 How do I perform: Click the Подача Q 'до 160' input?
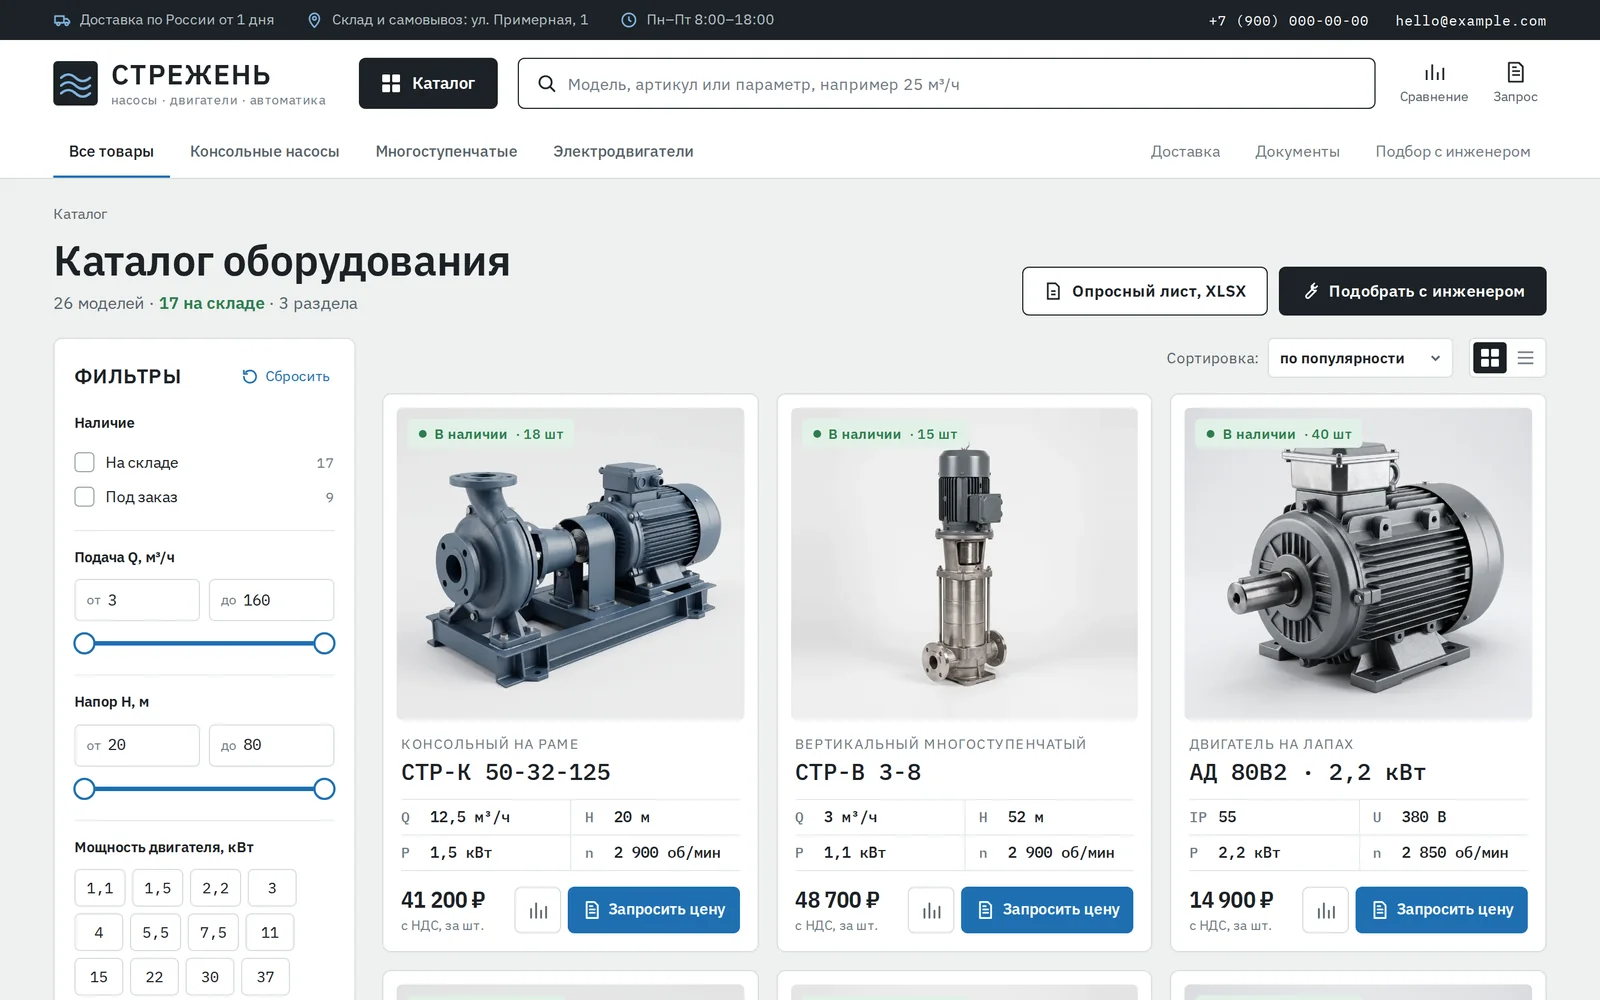click(x=271, y=600)
